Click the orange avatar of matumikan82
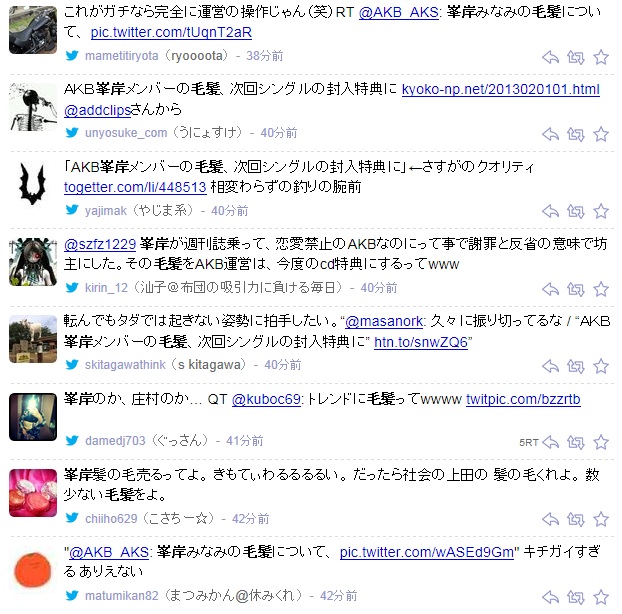This screenshot has width=622, height=614. [33, 570]
